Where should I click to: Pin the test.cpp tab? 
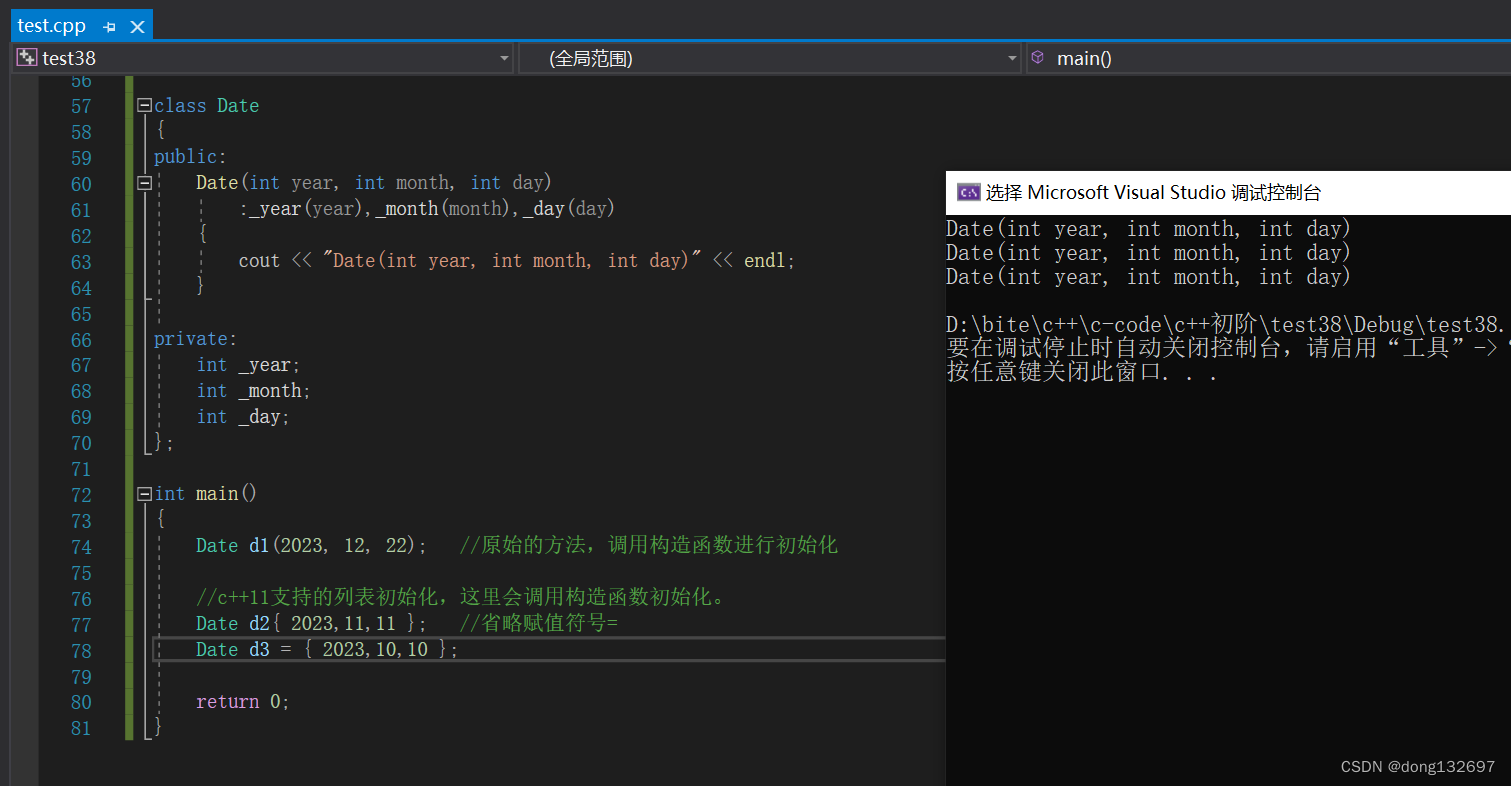click(110, 27)
